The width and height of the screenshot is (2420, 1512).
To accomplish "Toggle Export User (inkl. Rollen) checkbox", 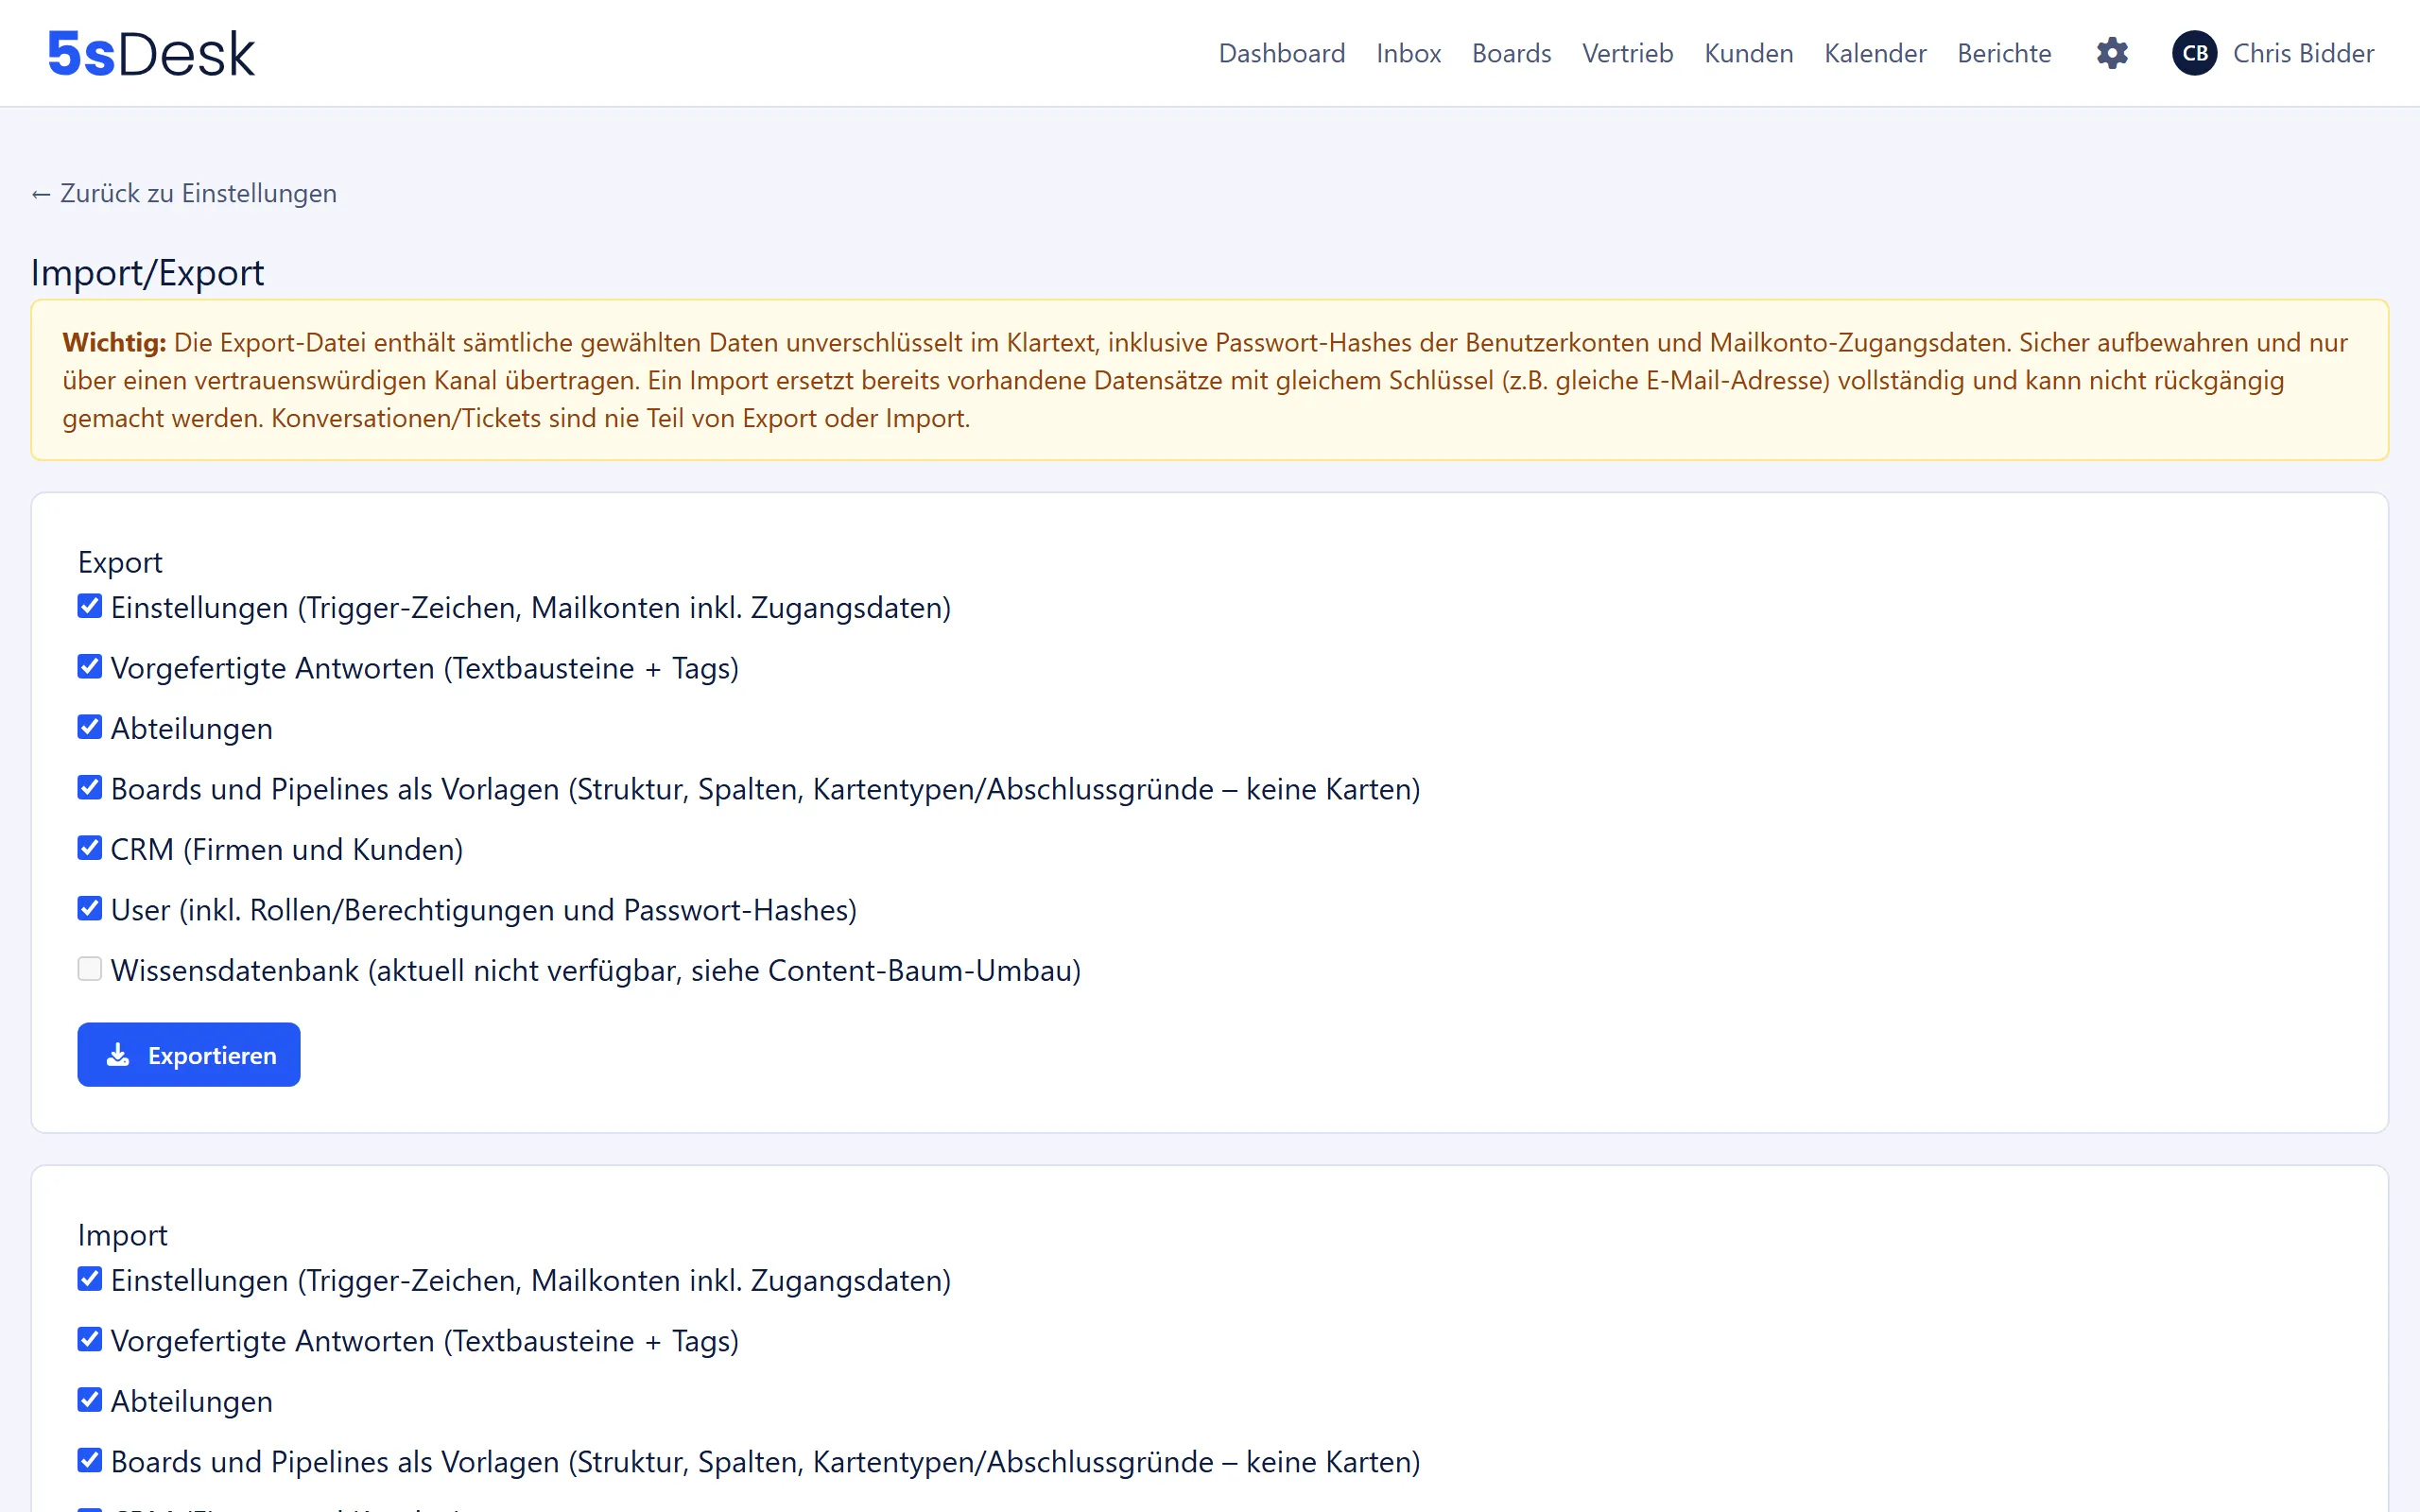I will [x=90, y=909].
